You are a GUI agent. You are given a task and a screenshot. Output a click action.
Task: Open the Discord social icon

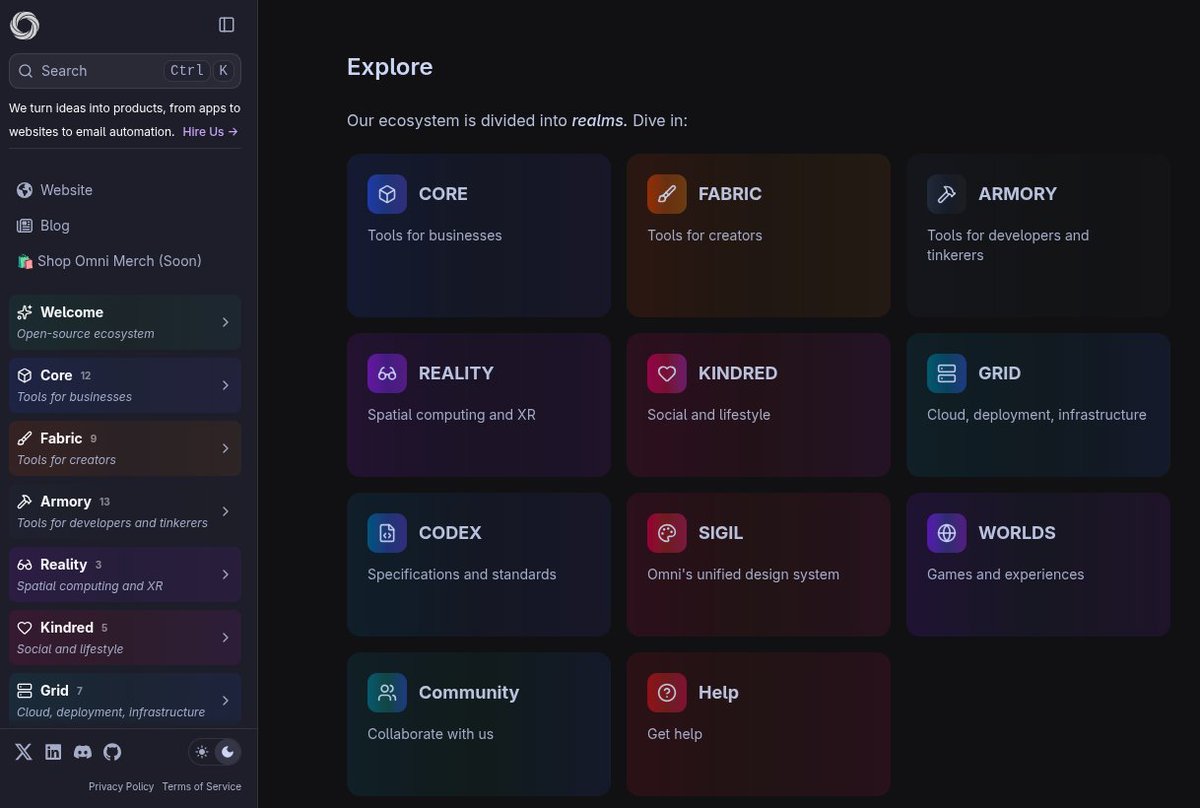tap(83, 752)
